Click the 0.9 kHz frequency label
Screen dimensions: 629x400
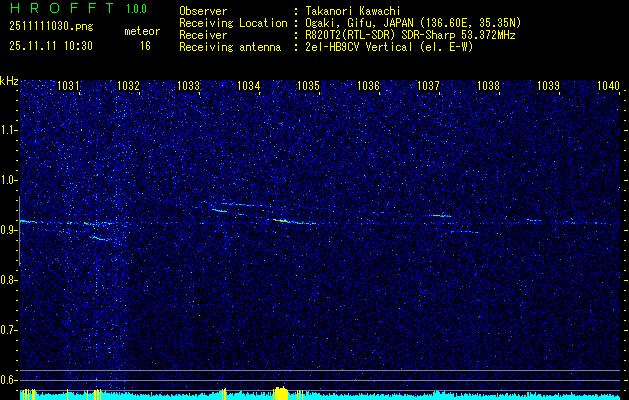pyautogui.click(x=9, y=230)
